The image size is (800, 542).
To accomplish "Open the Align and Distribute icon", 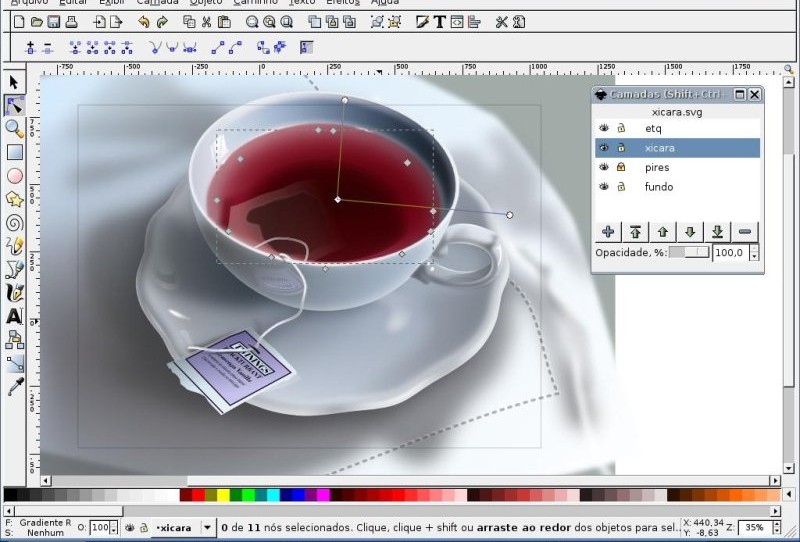I will (x=474, y=22).
